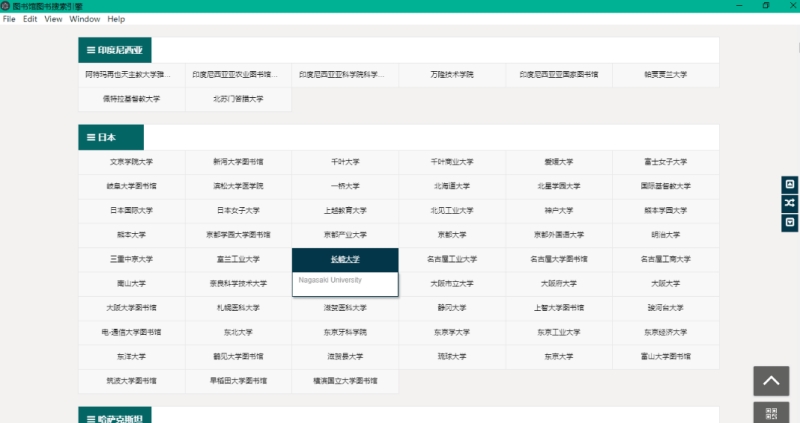Image resolution: width=800 pixels, height=423 pixels.
Task: Open 名古屋大学图书馆 link
Action: pyautogui.click(x=559, y=259)
